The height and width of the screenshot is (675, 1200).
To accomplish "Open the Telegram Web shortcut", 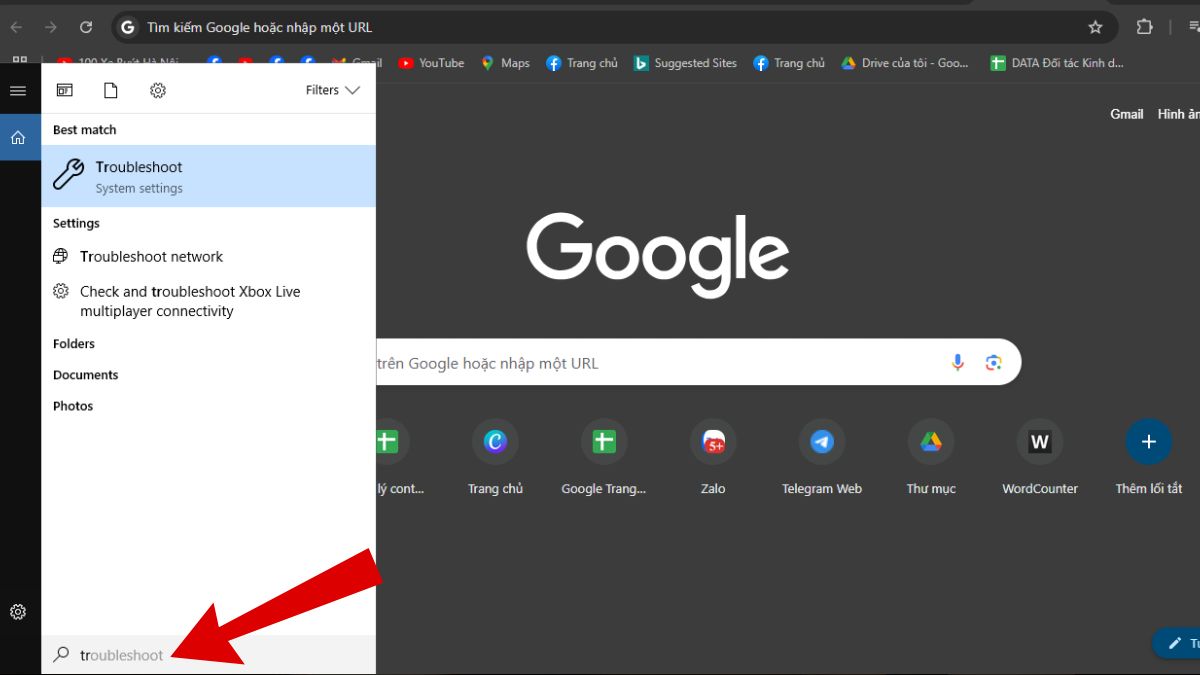I will pos(822,457).
